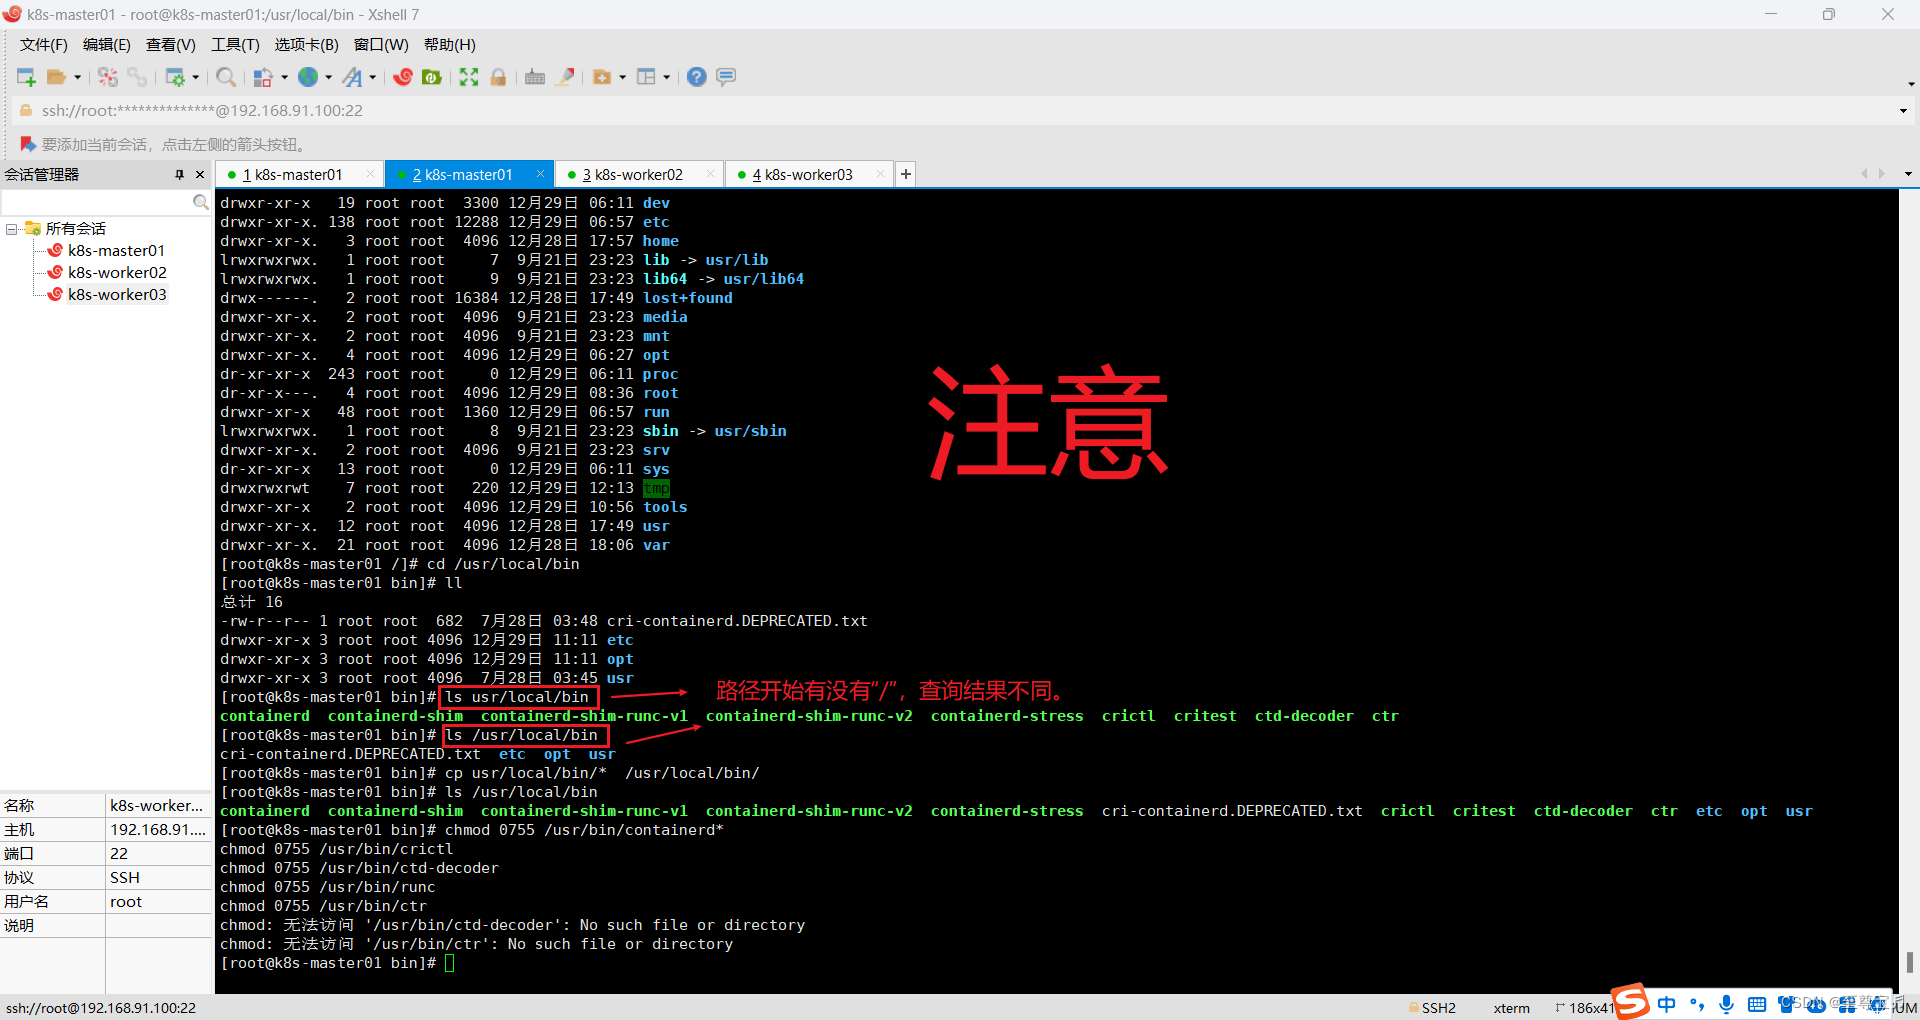Close the 3 k8s-worker02 tab
The image size is (1920, 1020).
[710, 174]
